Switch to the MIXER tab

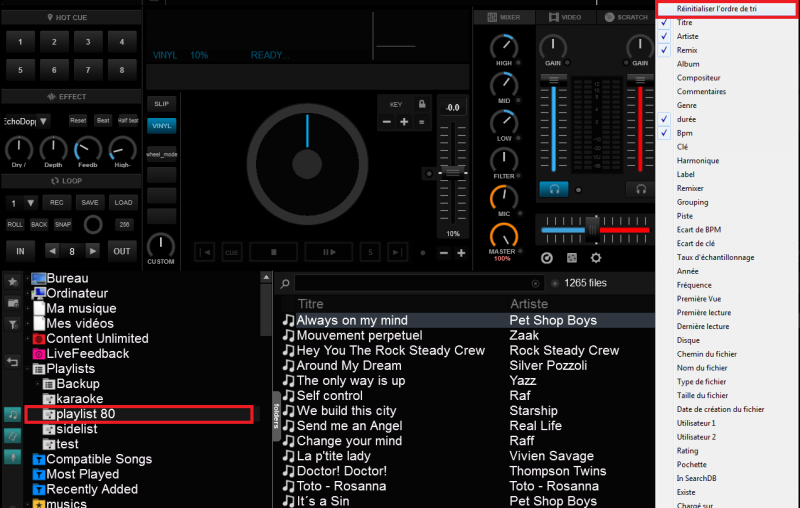[504, 17]
